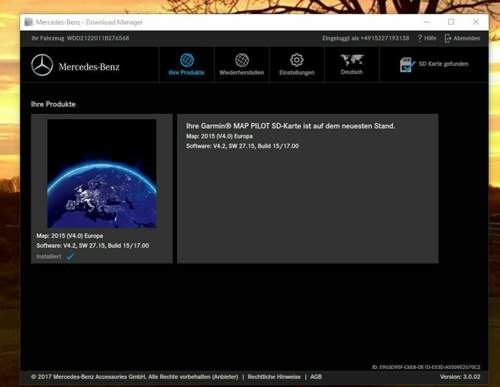Click 'Map: 2015 (V4.0) Europa' in details panel

coord(219,136)
